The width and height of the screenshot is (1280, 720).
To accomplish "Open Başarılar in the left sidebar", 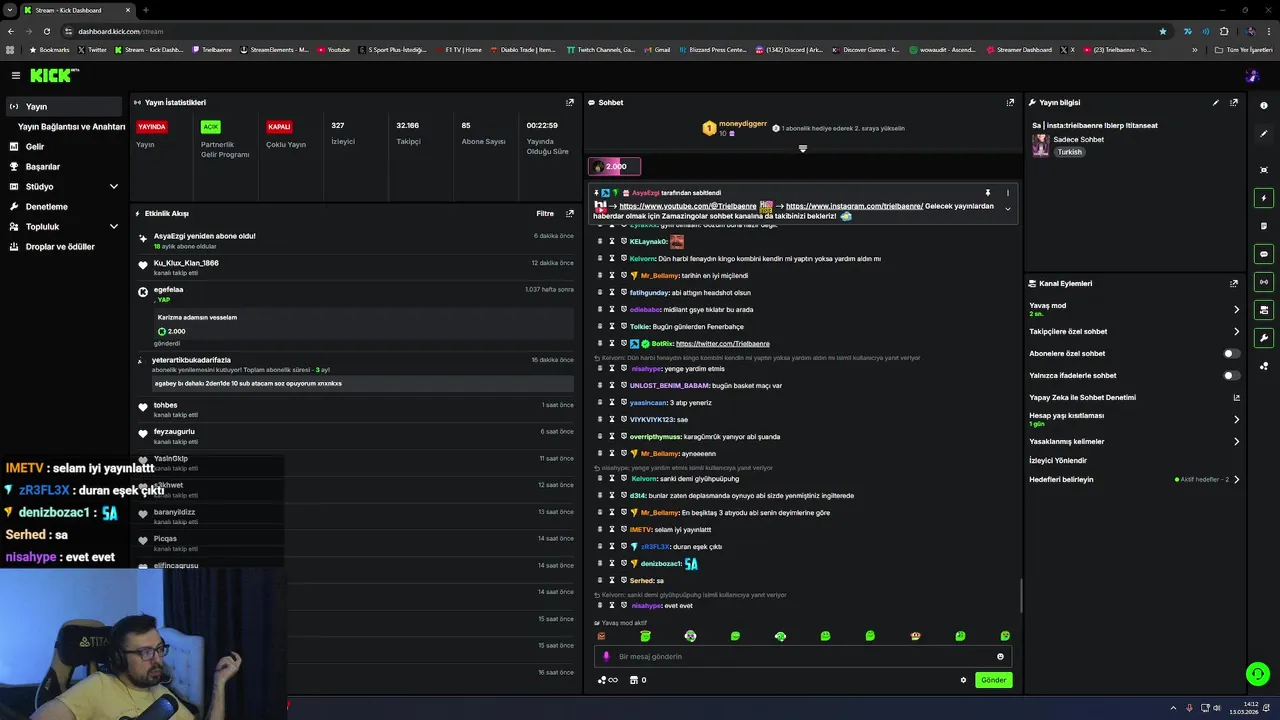I will click(x=64, y=166).
